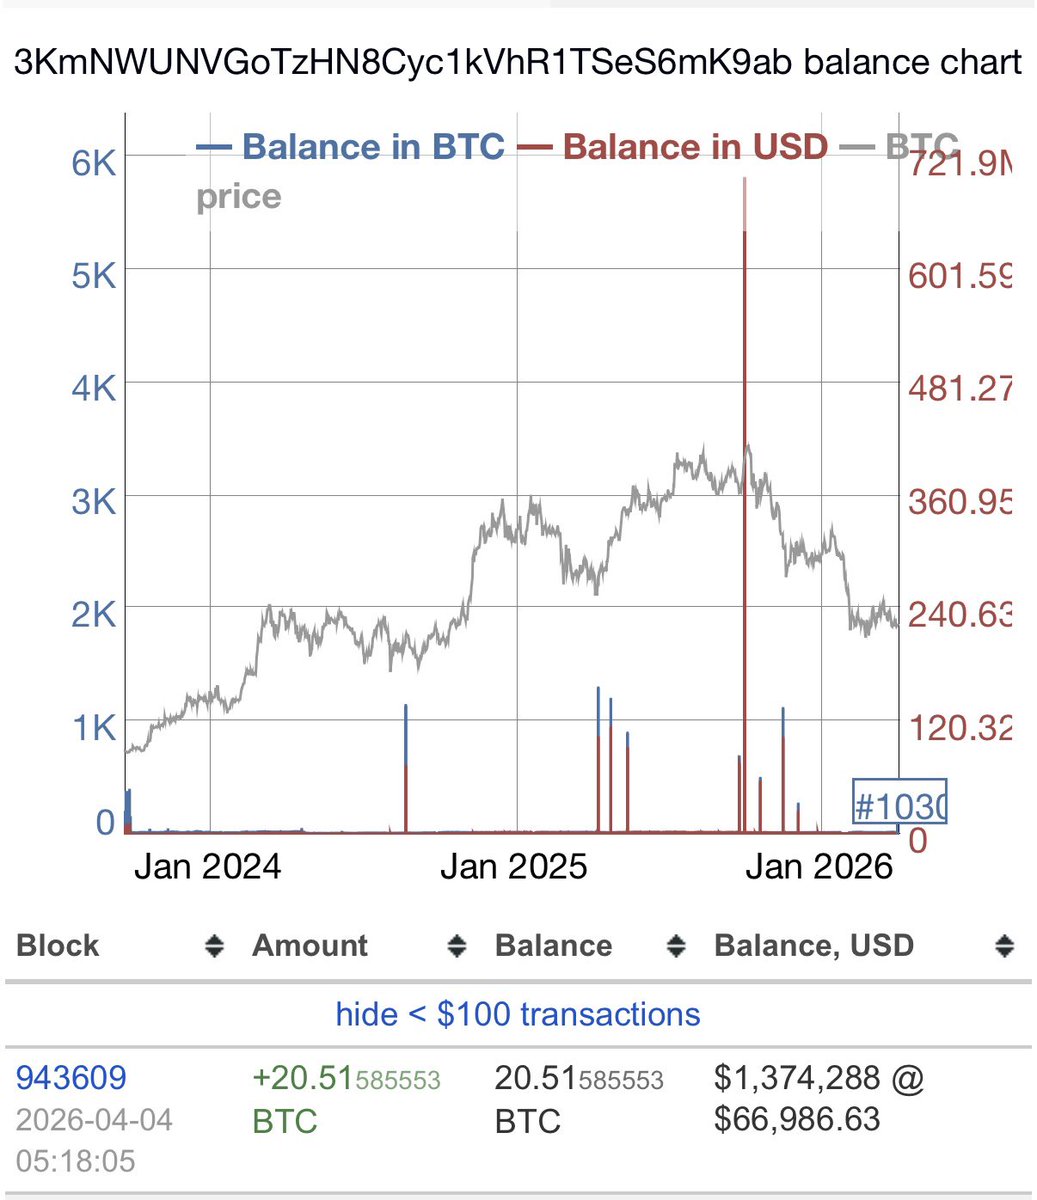Open block 943609 link

71,1077
